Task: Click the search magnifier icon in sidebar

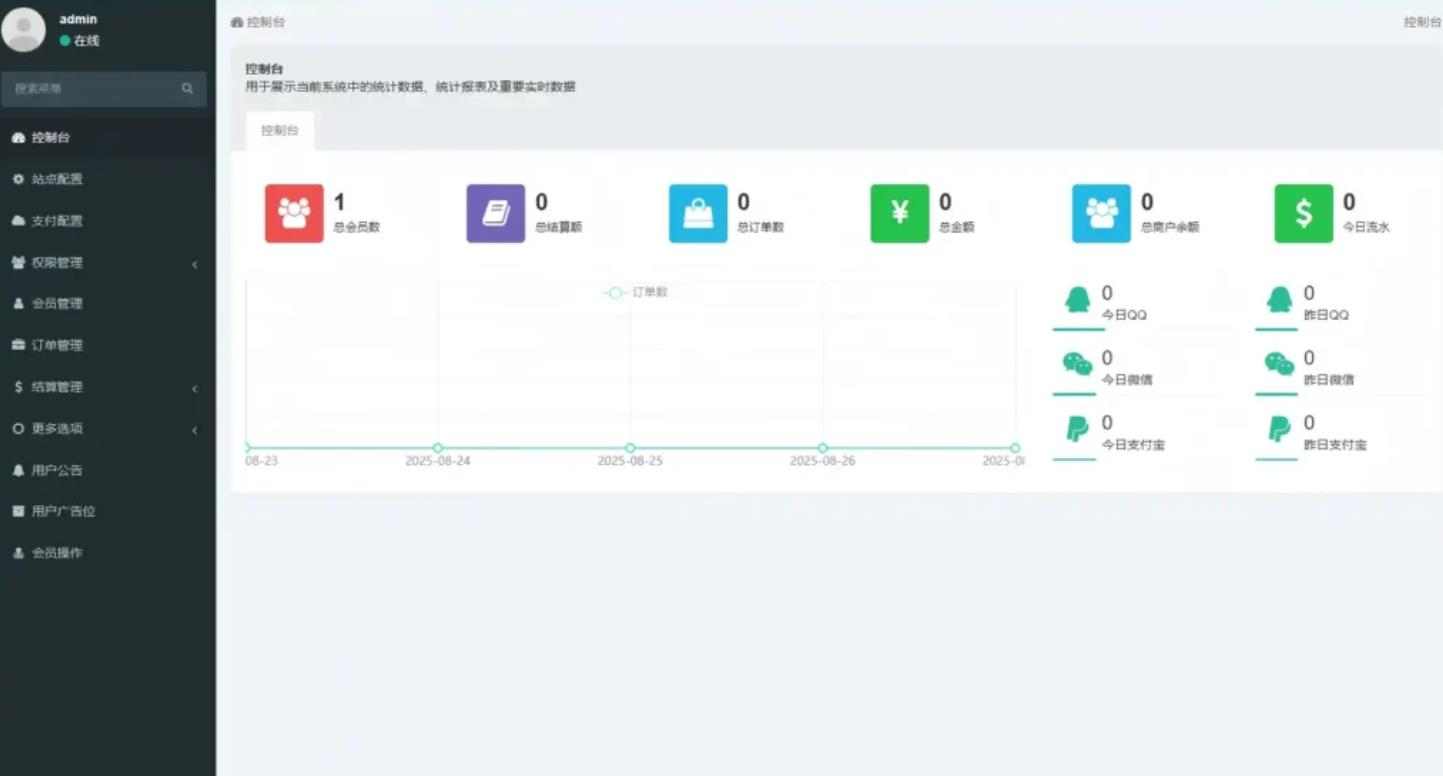Action: click(187, 89)
